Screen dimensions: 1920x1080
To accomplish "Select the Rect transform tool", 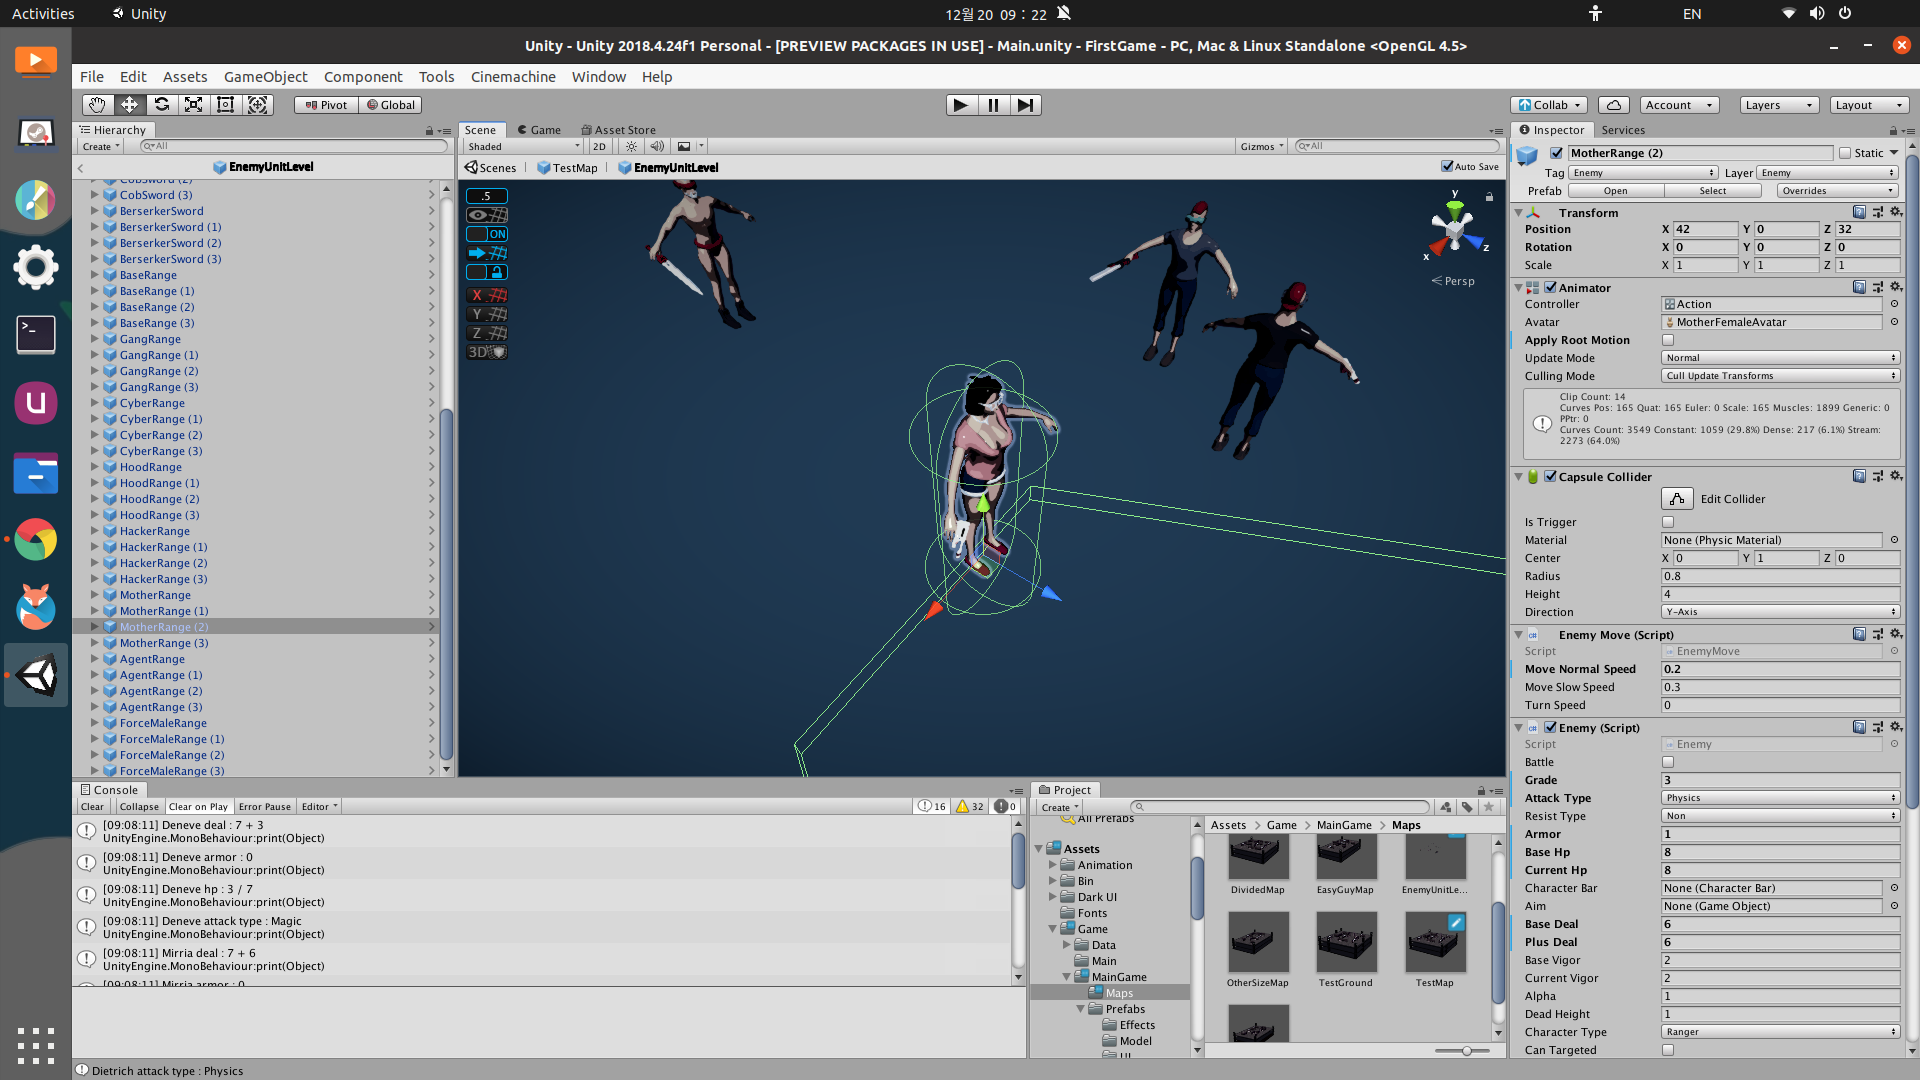I will [x=225, y=105].
